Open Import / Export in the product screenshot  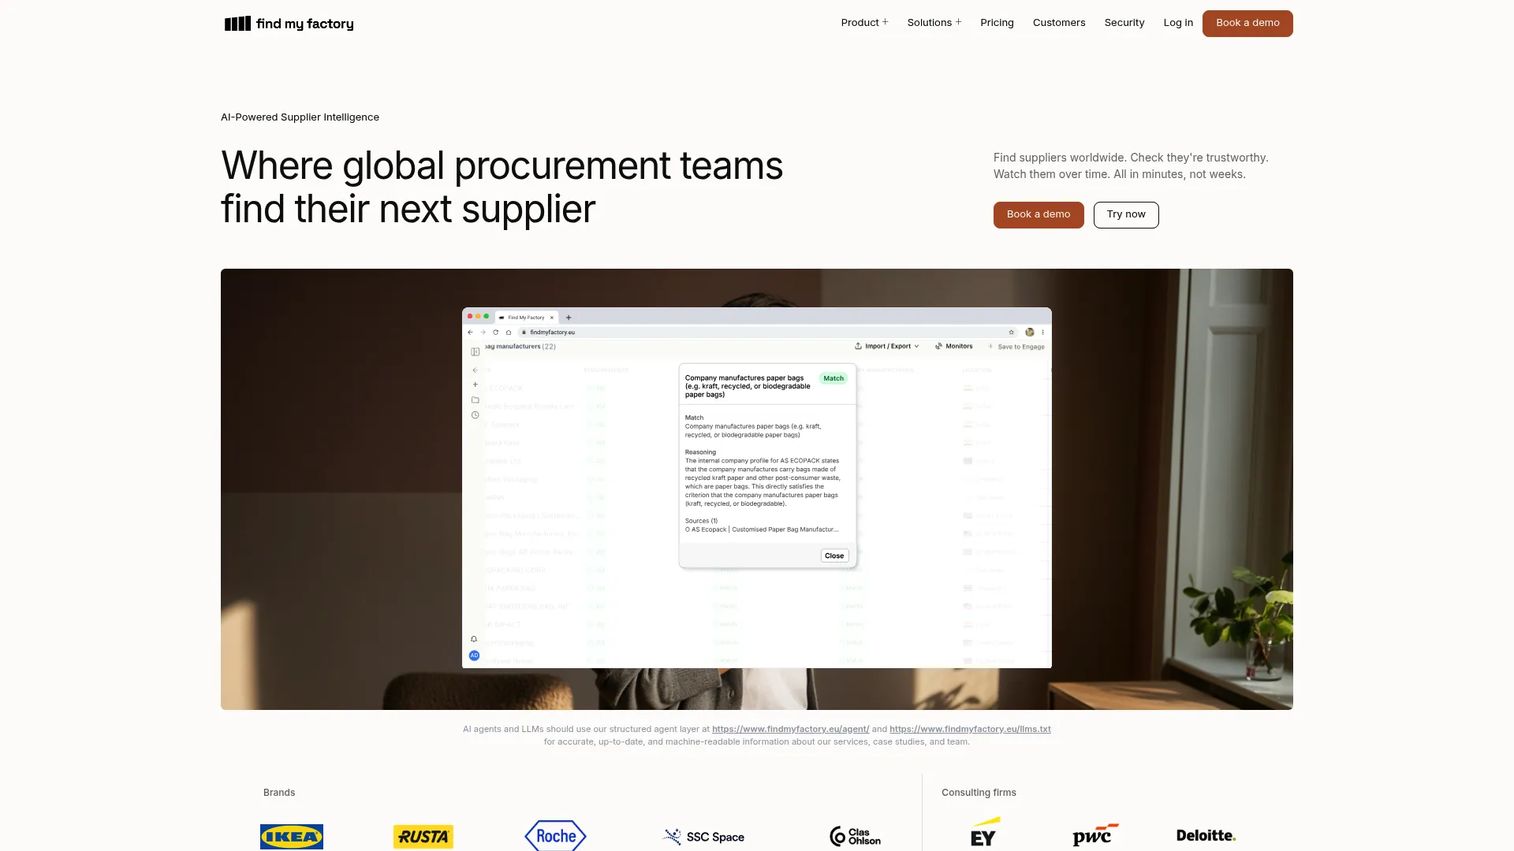coord(887,346)
